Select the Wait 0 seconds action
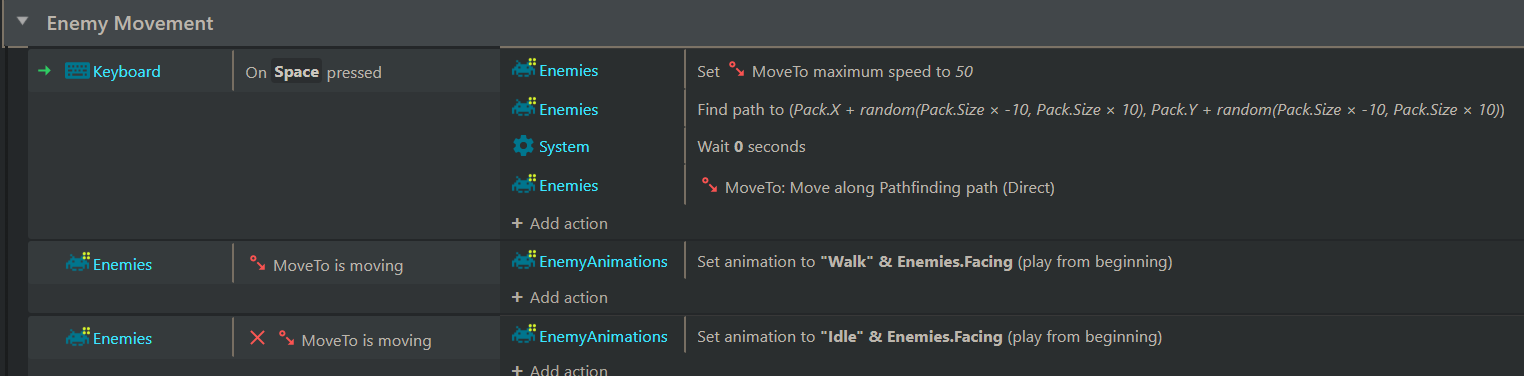The image size is (1524, 376). (x=1104, y=146)
